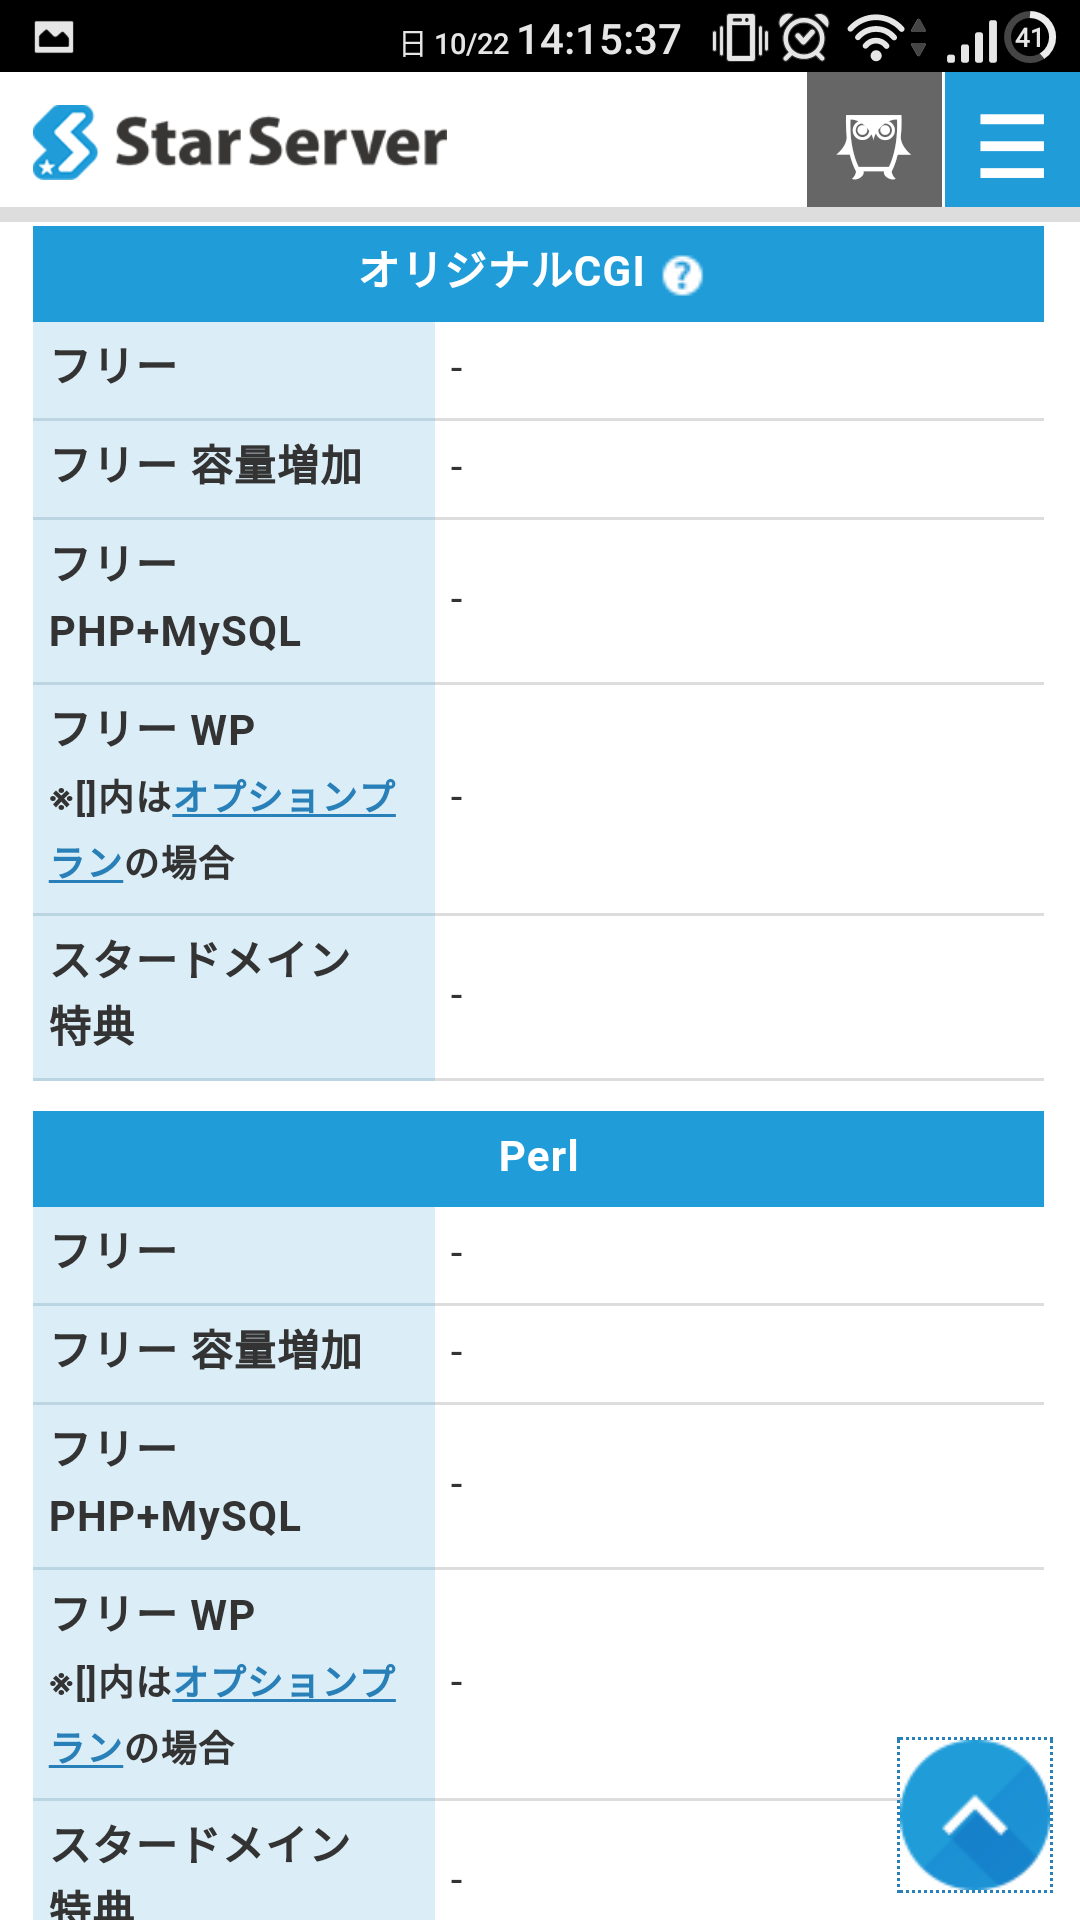Screen dimensions: 1080x1920
Task: Open オプションプラン link in Perl section
Action: coord(223,1714)
